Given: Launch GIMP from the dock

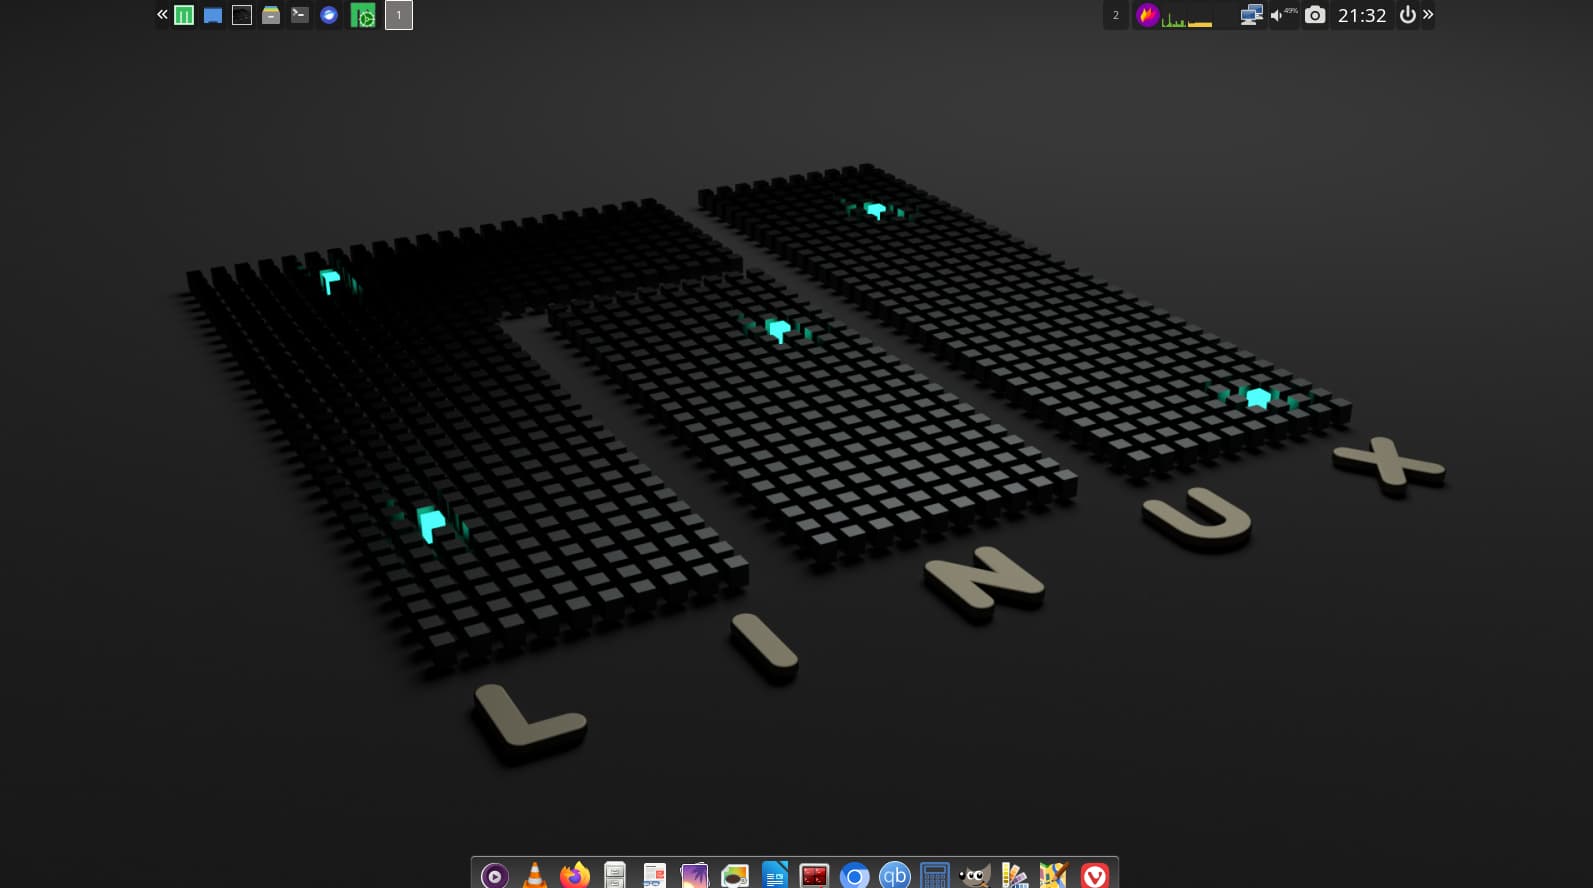Looking at the screenshot, I should click(x=974, y=876).
